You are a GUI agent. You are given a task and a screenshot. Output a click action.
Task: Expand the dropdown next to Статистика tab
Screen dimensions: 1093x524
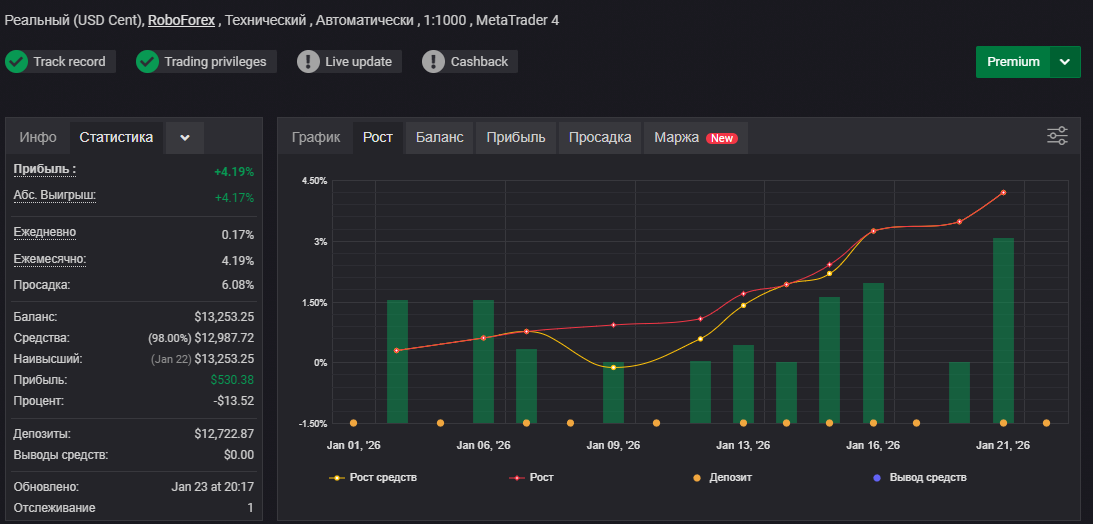[185, 138]
